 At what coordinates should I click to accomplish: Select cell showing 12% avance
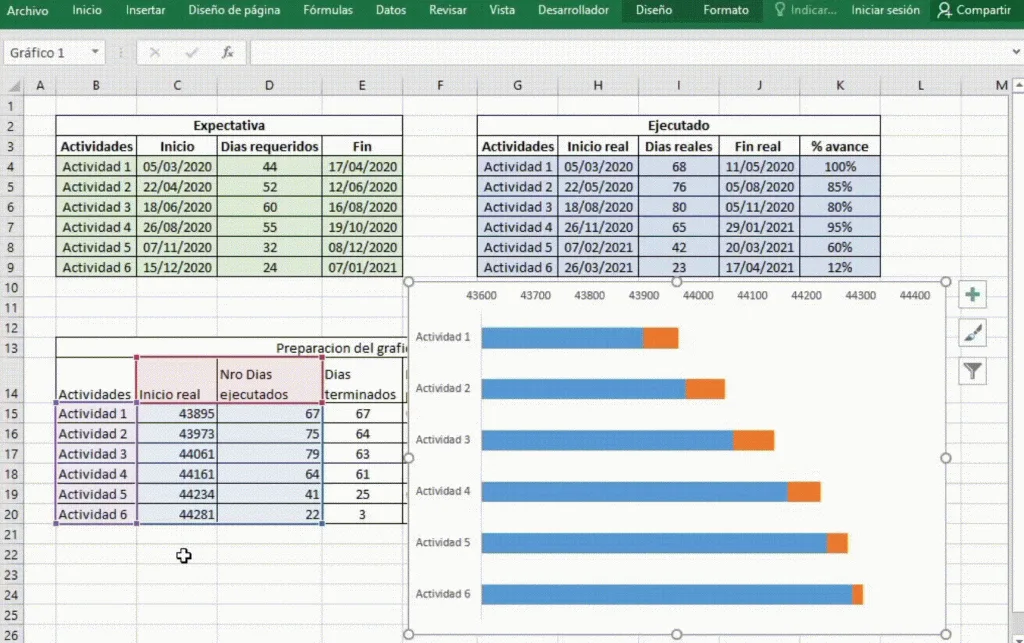[840, 268]
